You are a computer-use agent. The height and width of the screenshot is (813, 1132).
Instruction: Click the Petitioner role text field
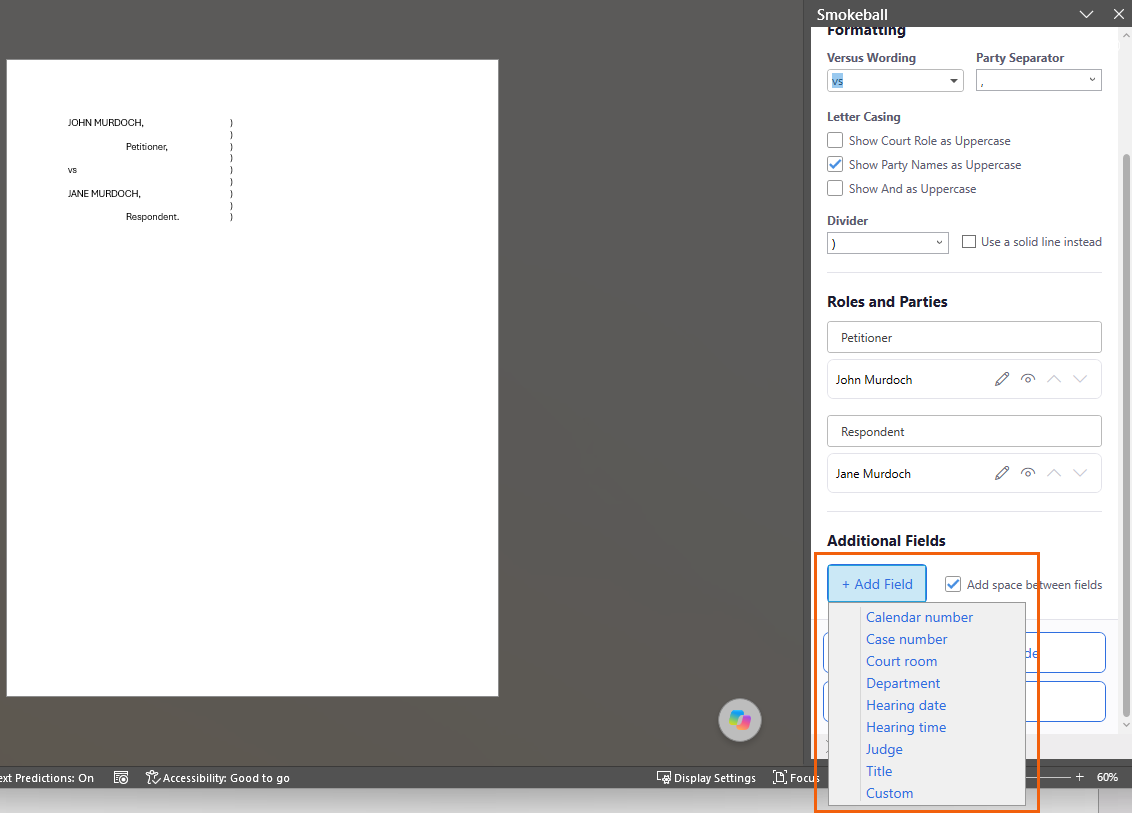click(x=964, y=337)
